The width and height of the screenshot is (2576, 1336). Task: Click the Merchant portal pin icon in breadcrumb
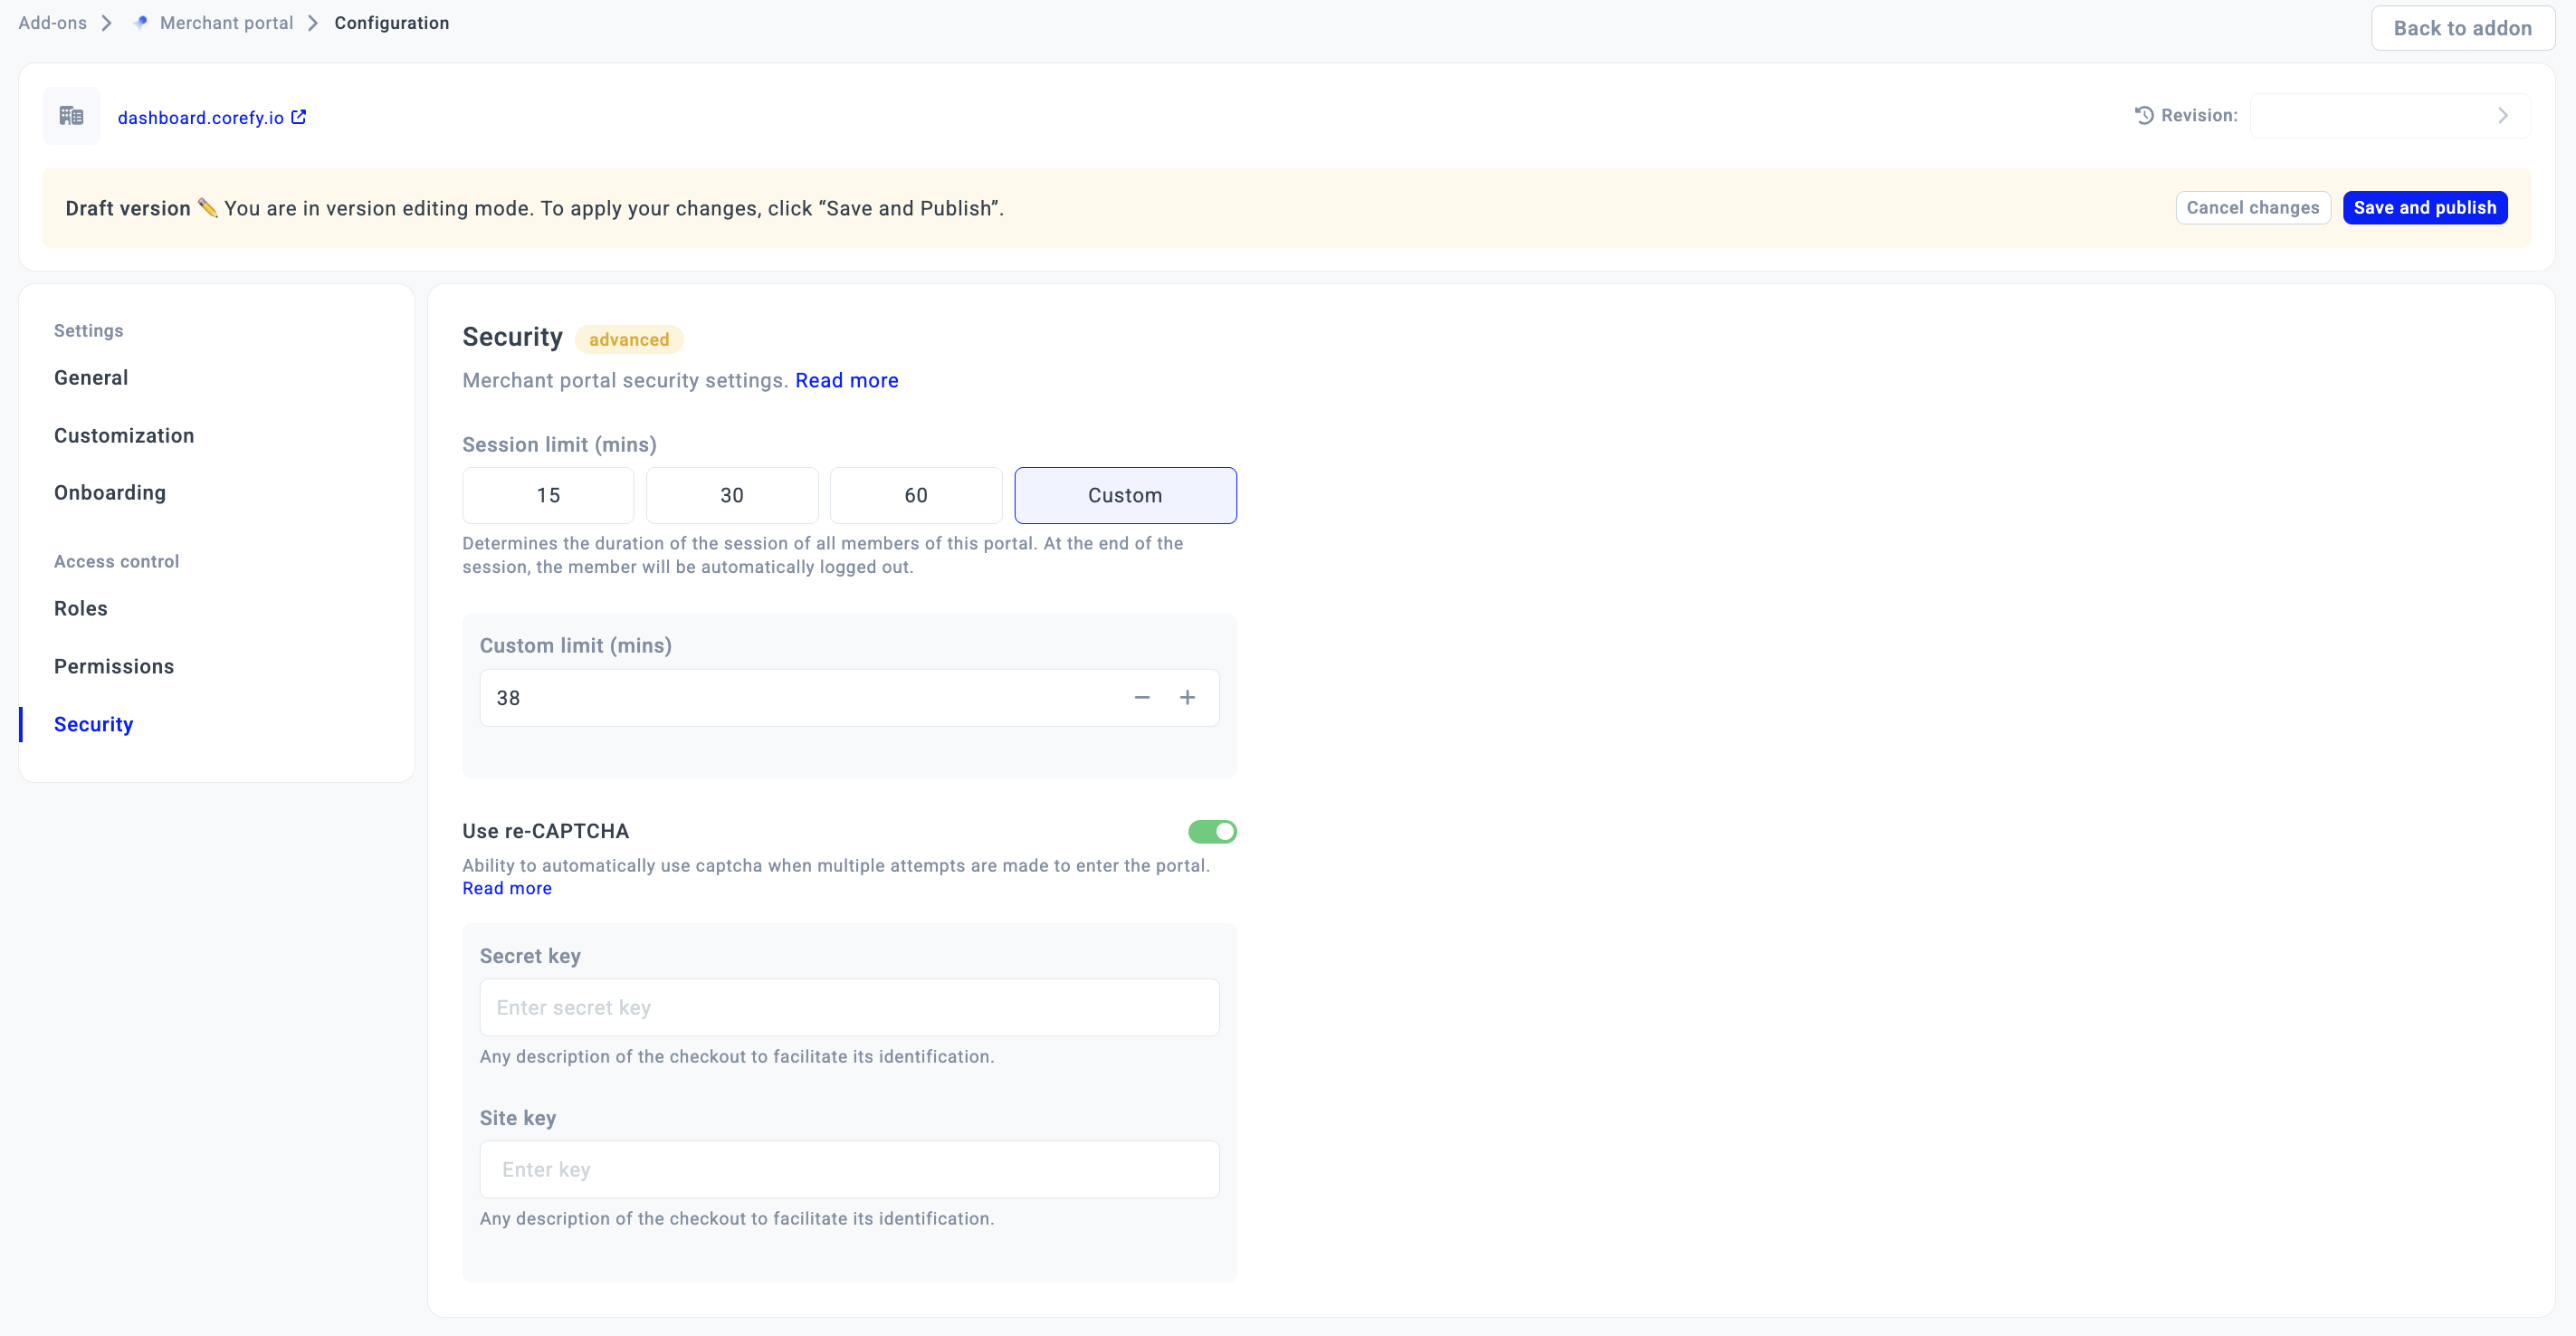[140, 23]
